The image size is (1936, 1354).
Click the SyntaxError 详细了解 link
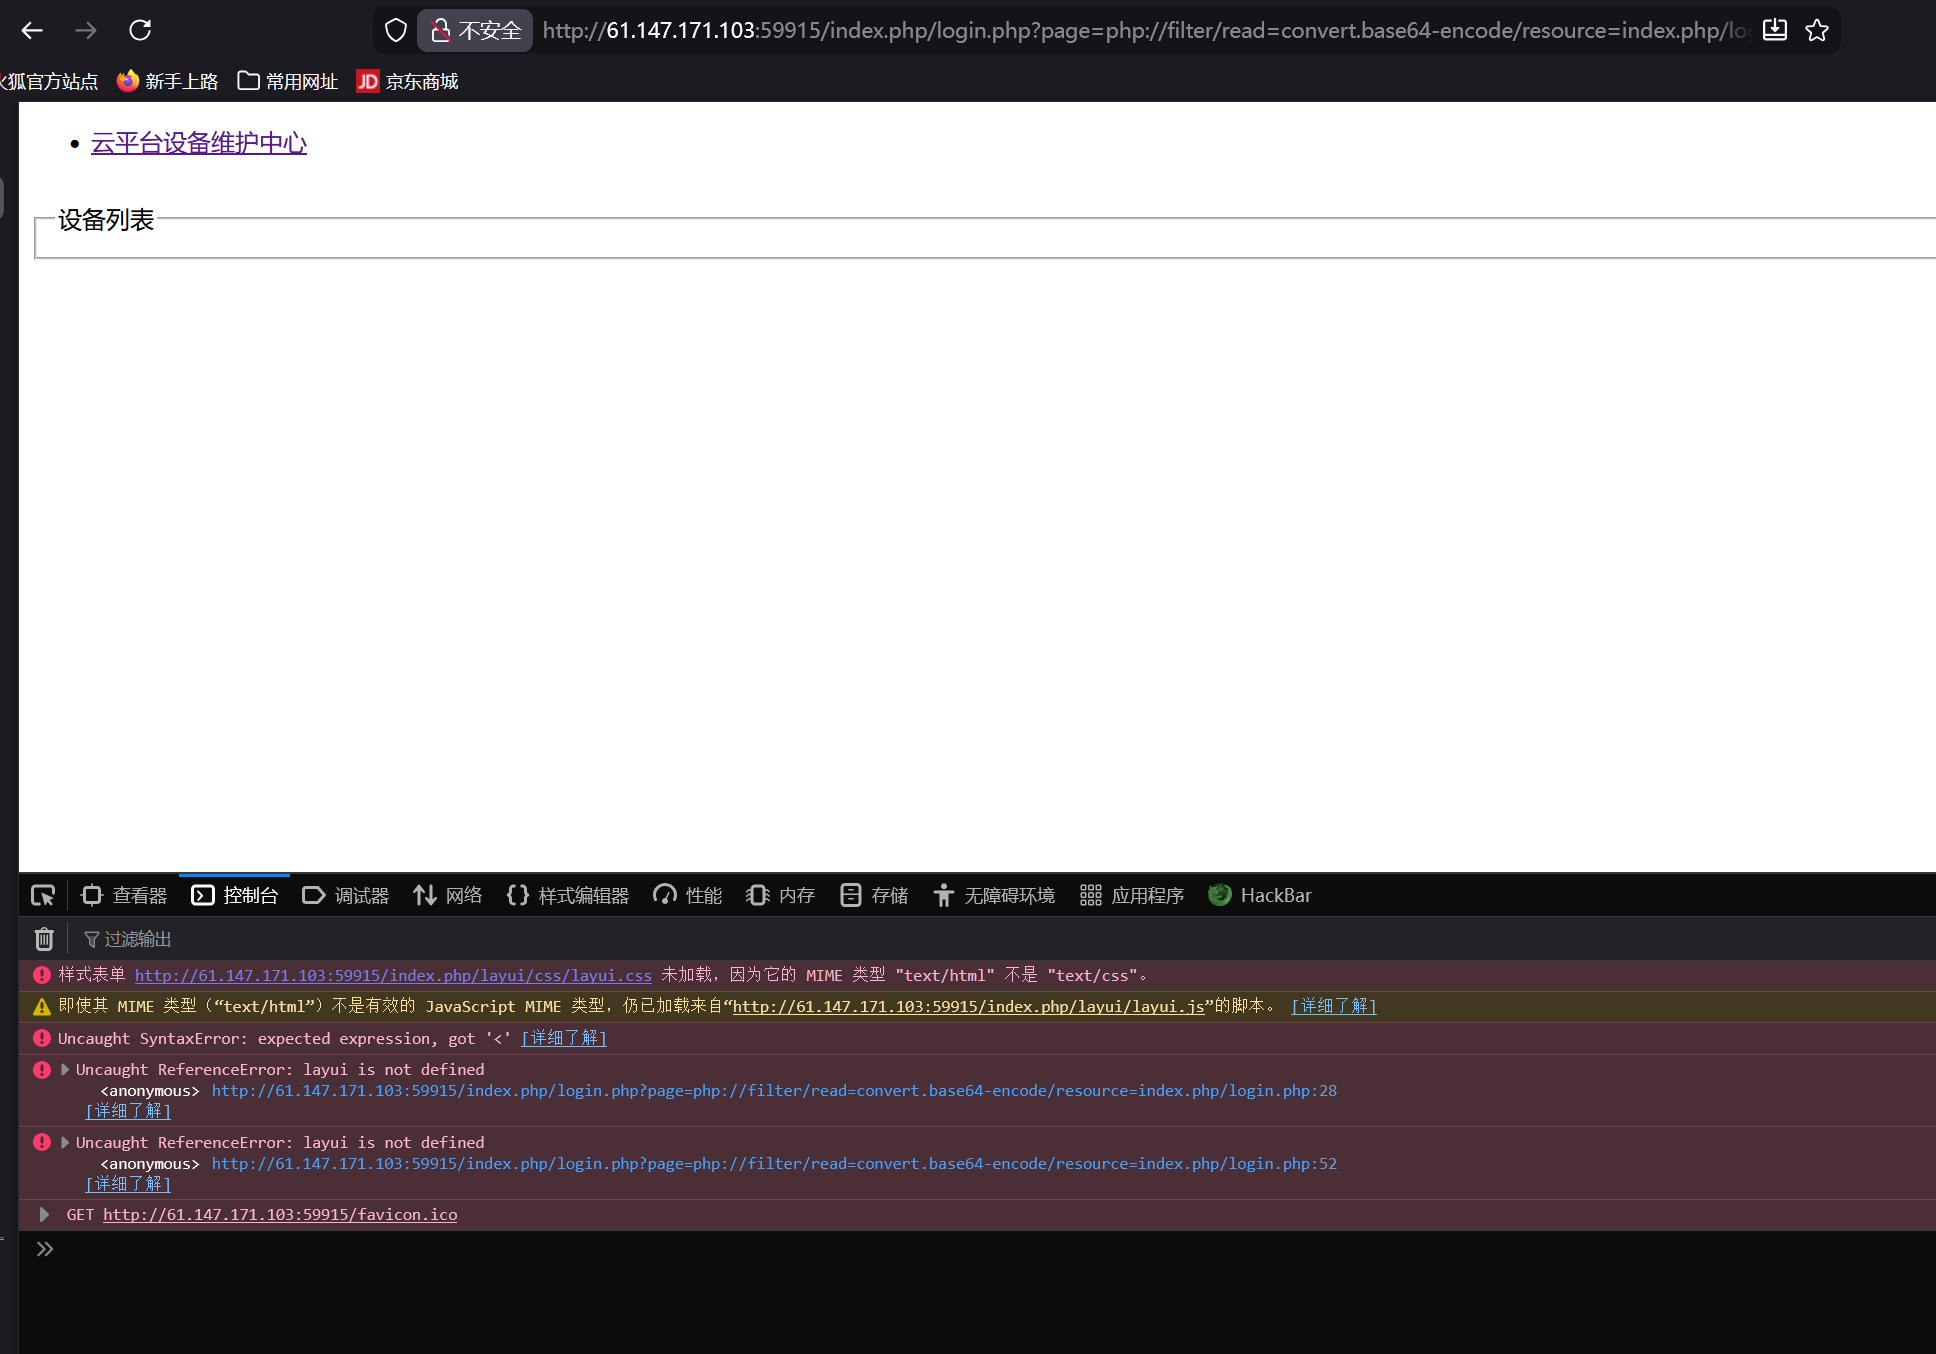564,1038
